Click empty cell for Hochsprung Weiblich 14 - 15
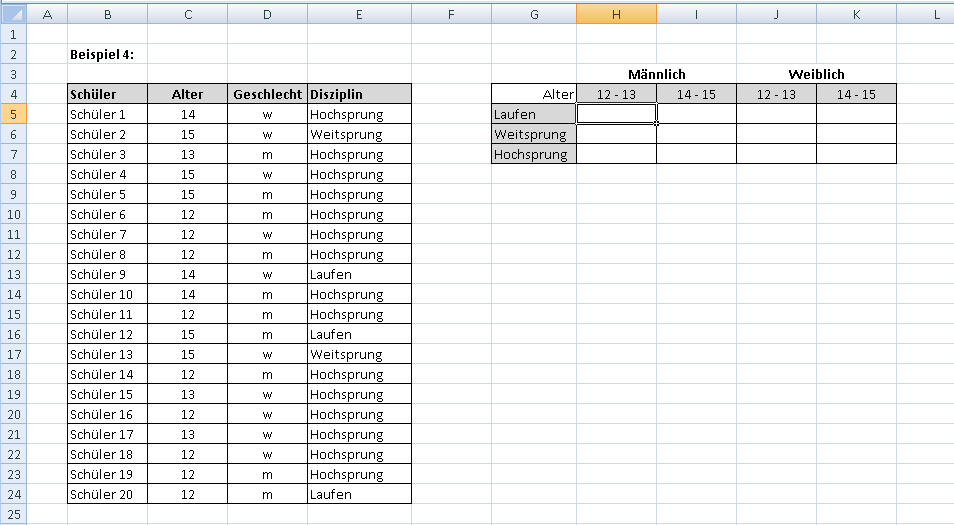 856,154
